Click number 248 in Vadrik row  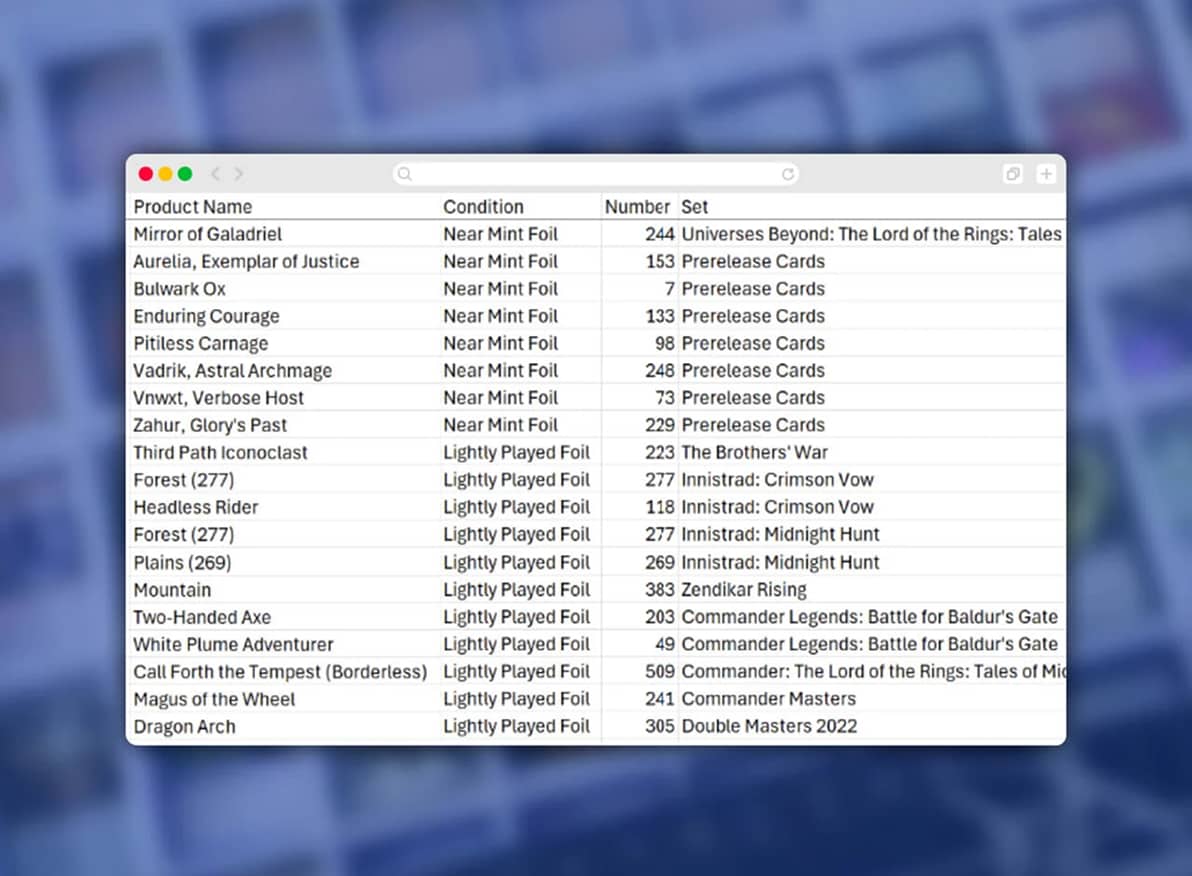click(x=660, y=371)
